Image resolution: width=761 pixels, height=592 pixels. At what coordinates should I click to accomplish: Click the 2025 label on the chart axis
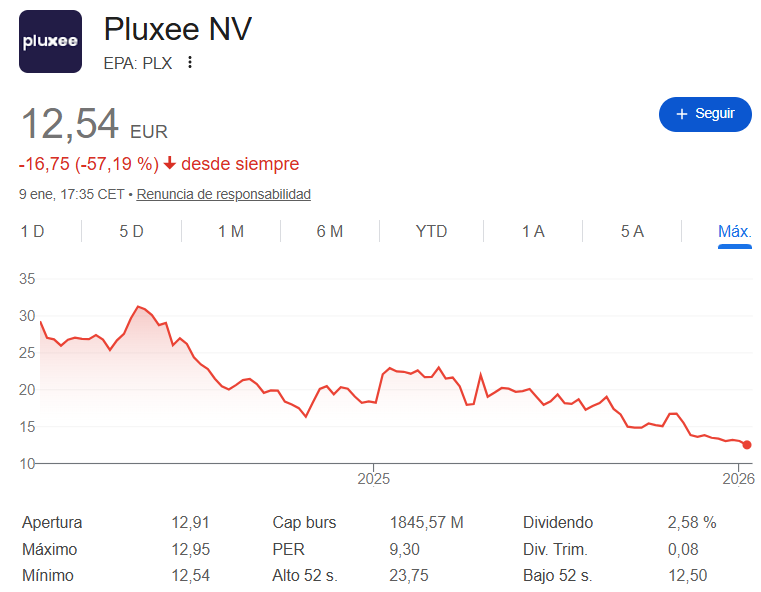tap(373, 478)
